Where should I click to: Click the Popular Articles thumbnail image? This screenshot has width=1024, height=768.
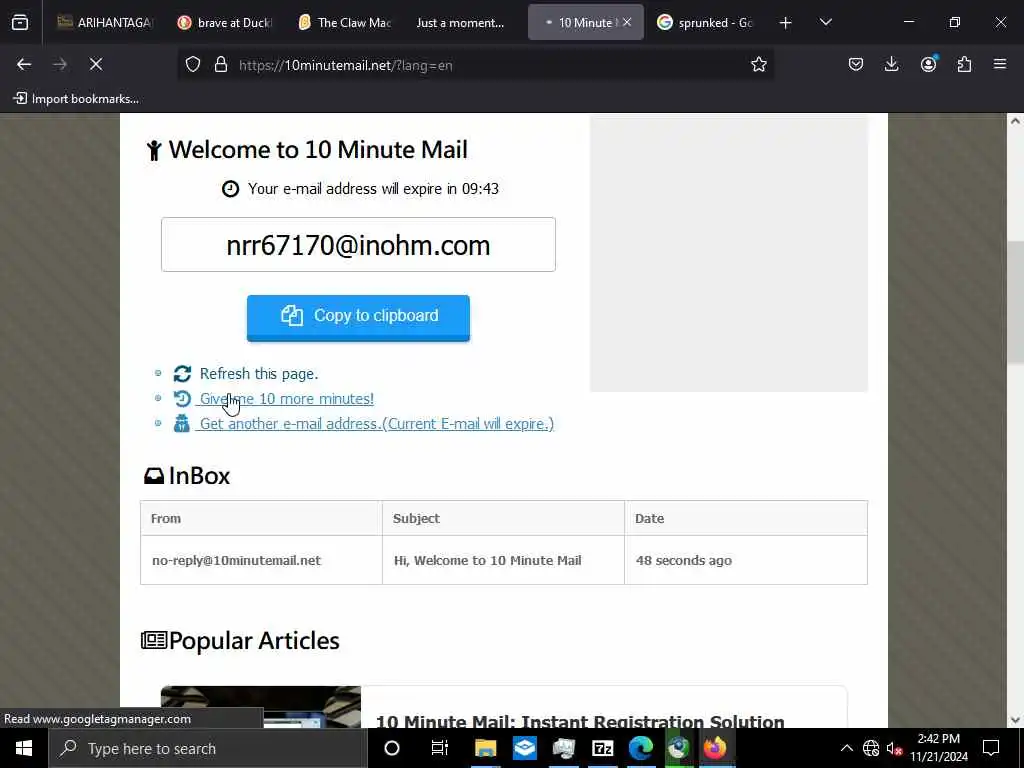coord(261,707)
